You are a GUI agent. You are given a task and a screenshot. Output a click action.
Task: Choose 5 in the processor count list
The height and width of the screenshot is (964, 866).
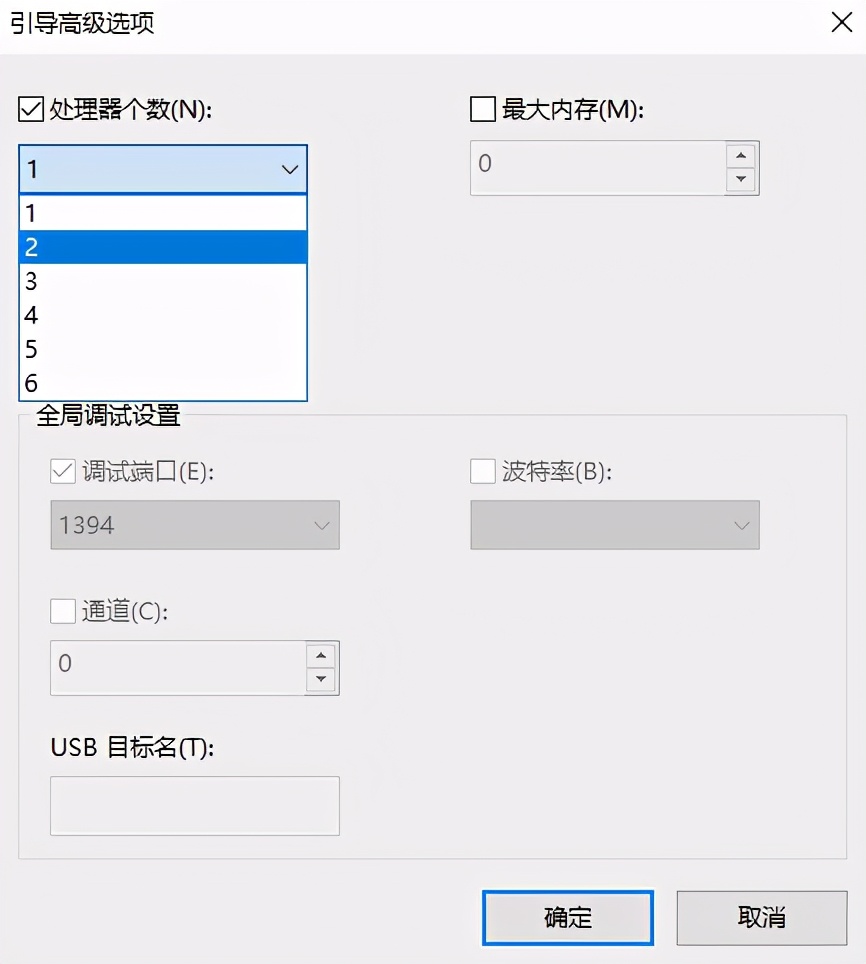163,349
